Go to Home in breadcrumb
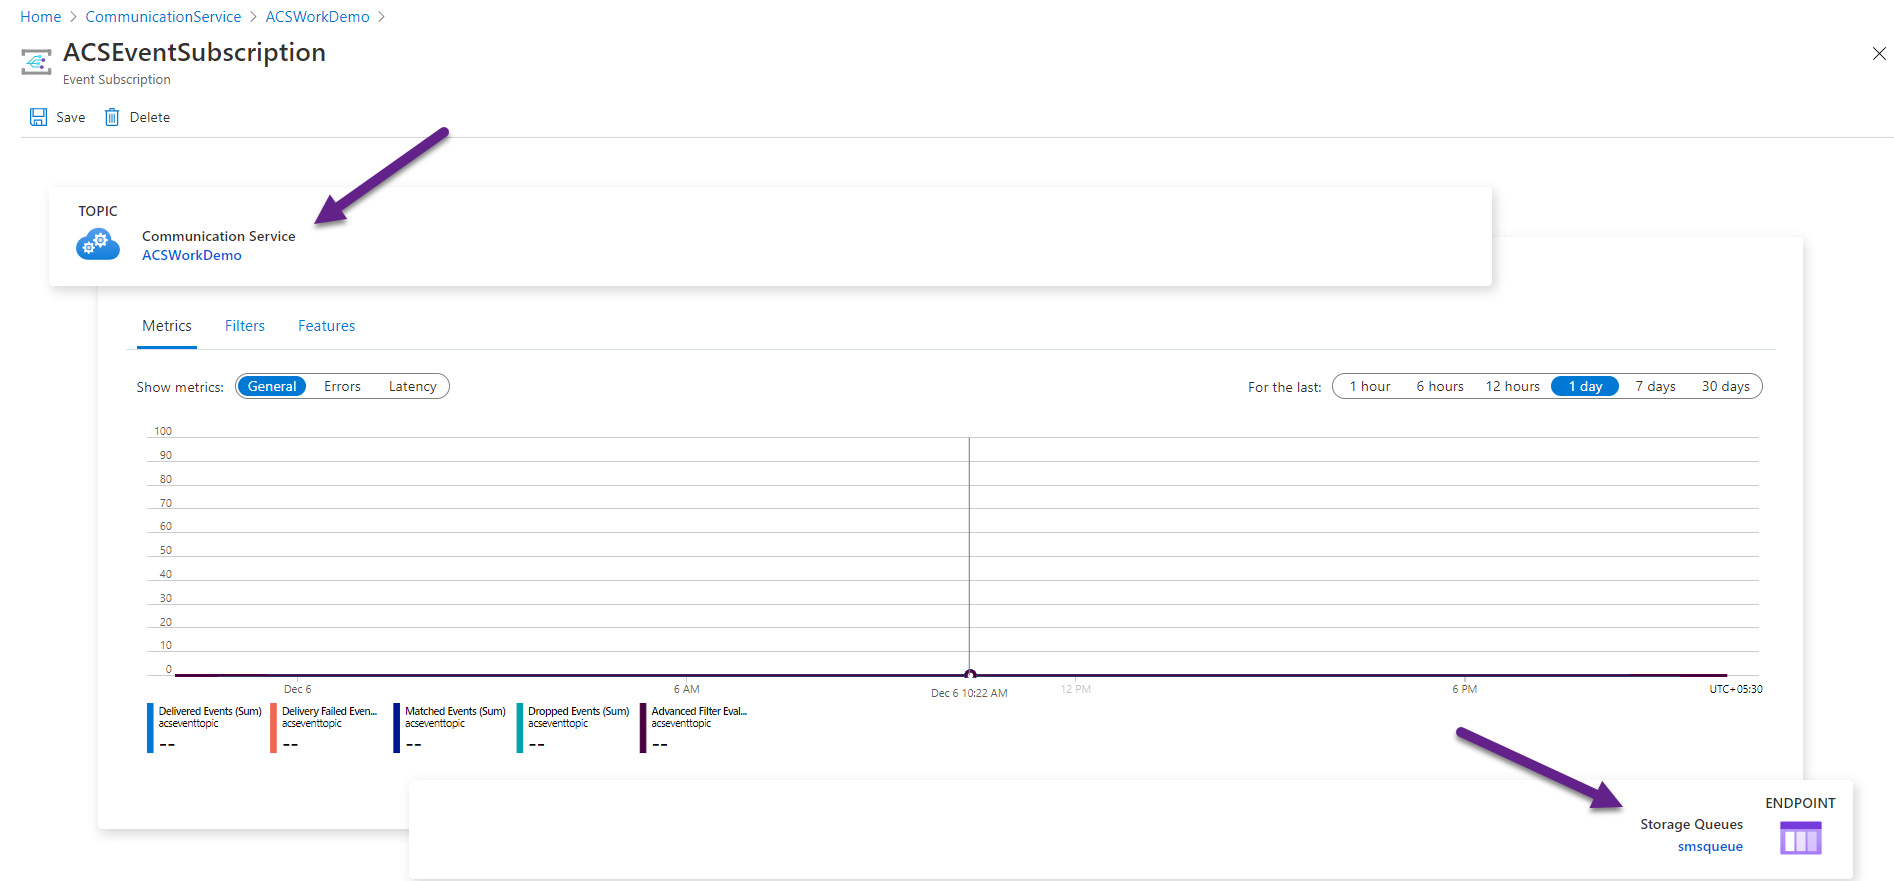 click(41, 17)
